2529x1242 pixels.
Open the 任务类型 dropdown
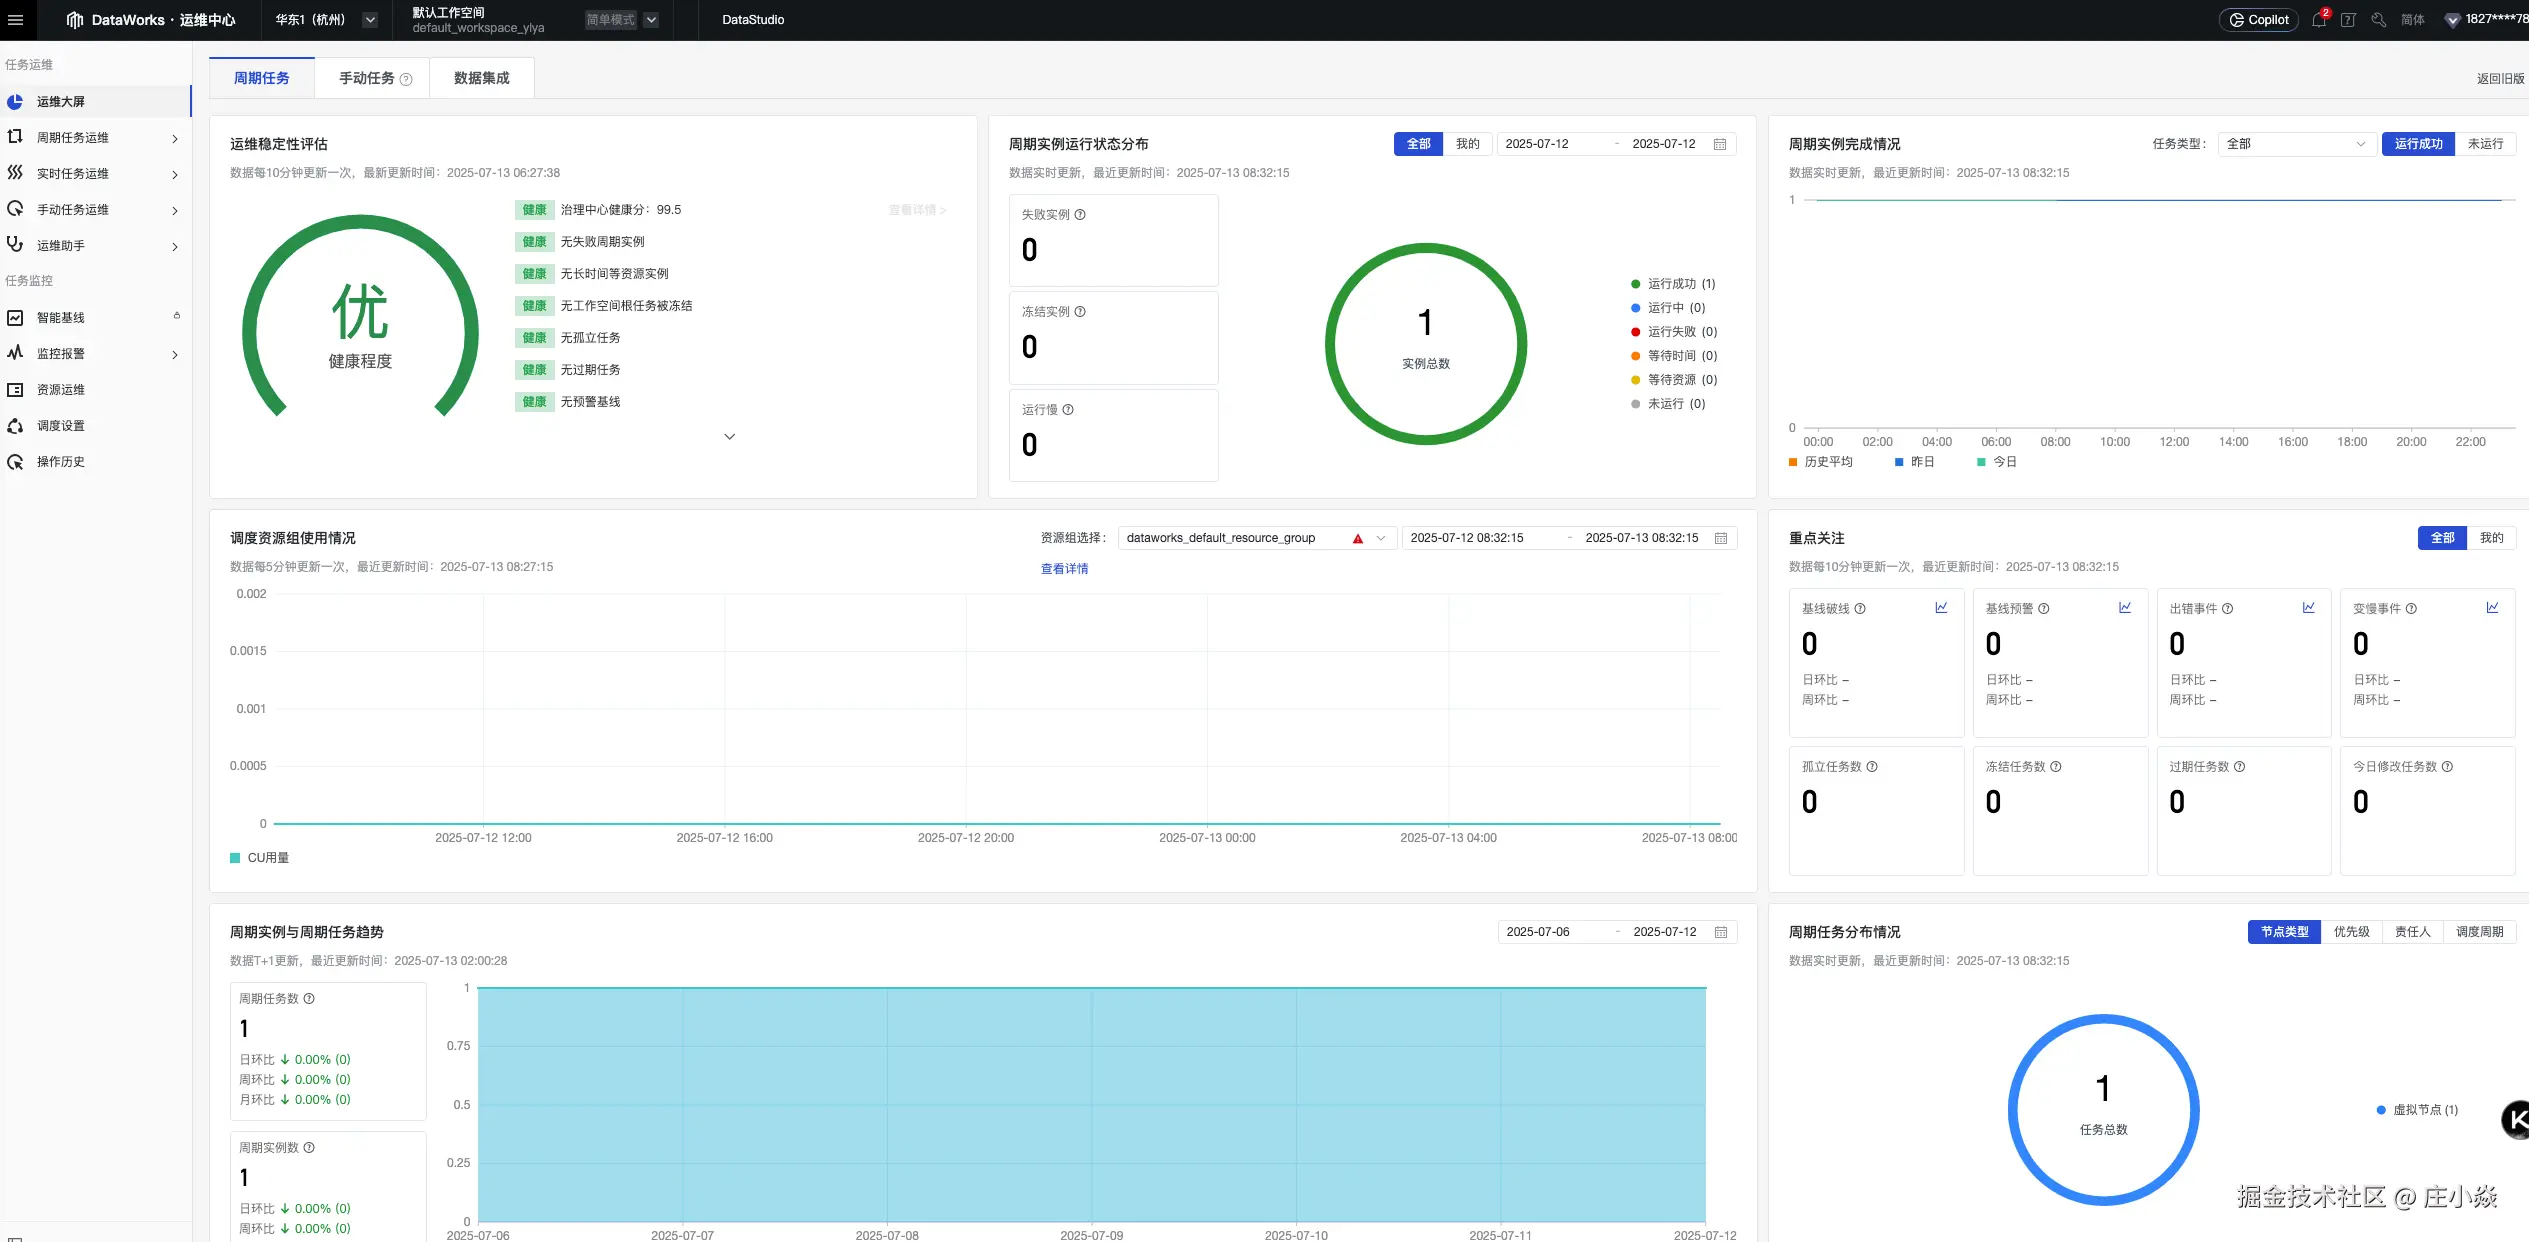click(x=2296, y=144)
